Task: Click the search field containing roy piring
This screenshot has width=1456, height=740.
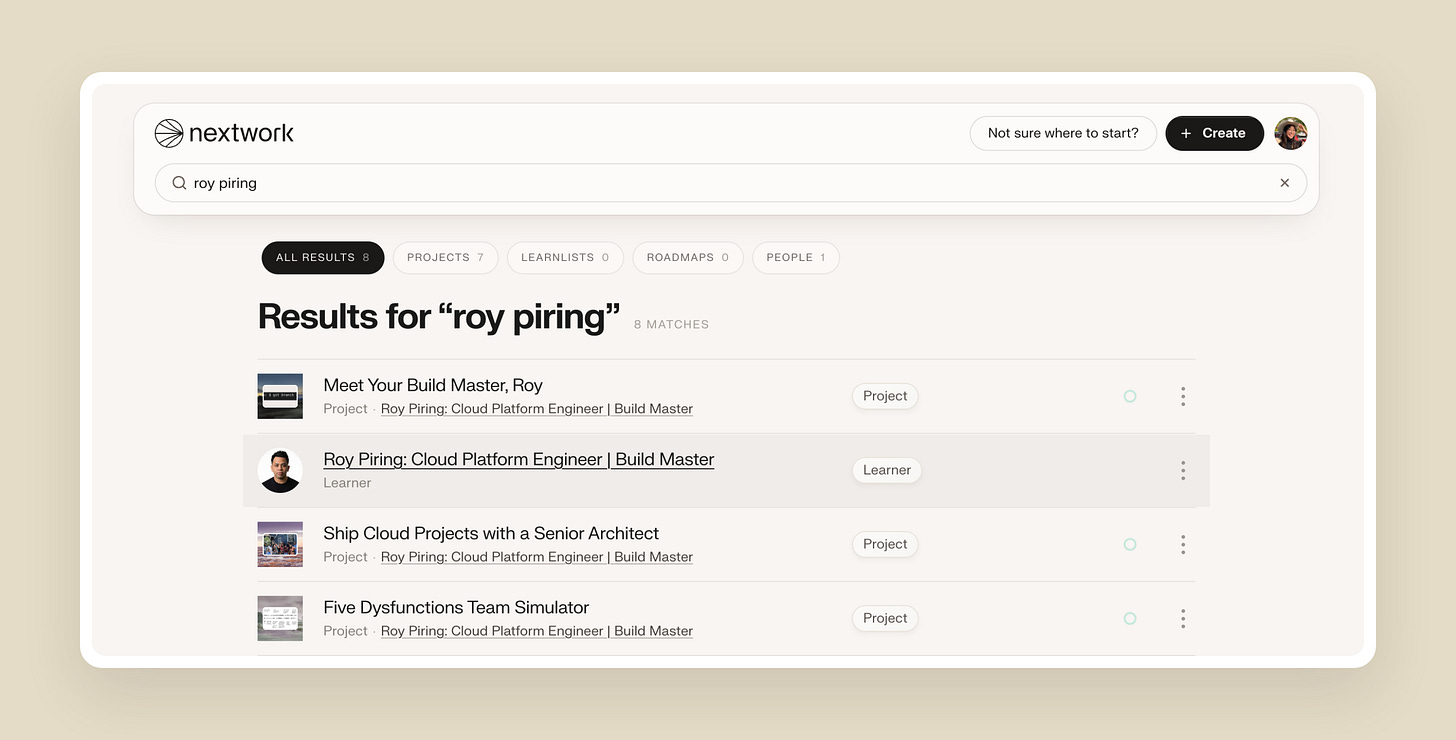Action: [x=731, y=183]
